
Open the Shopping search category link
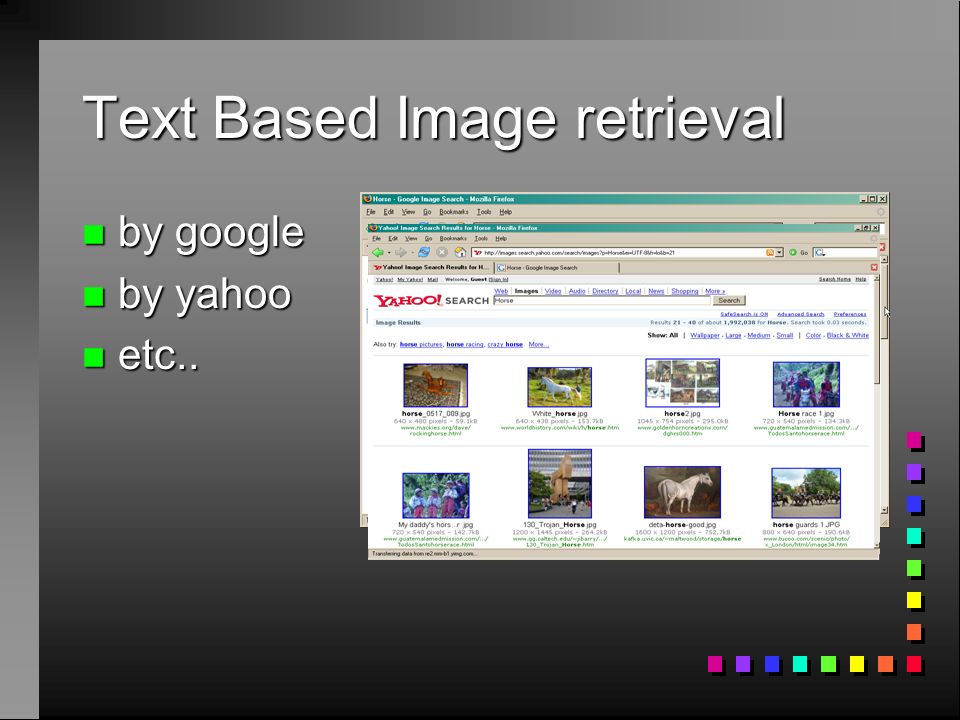(x=684, y=291)
